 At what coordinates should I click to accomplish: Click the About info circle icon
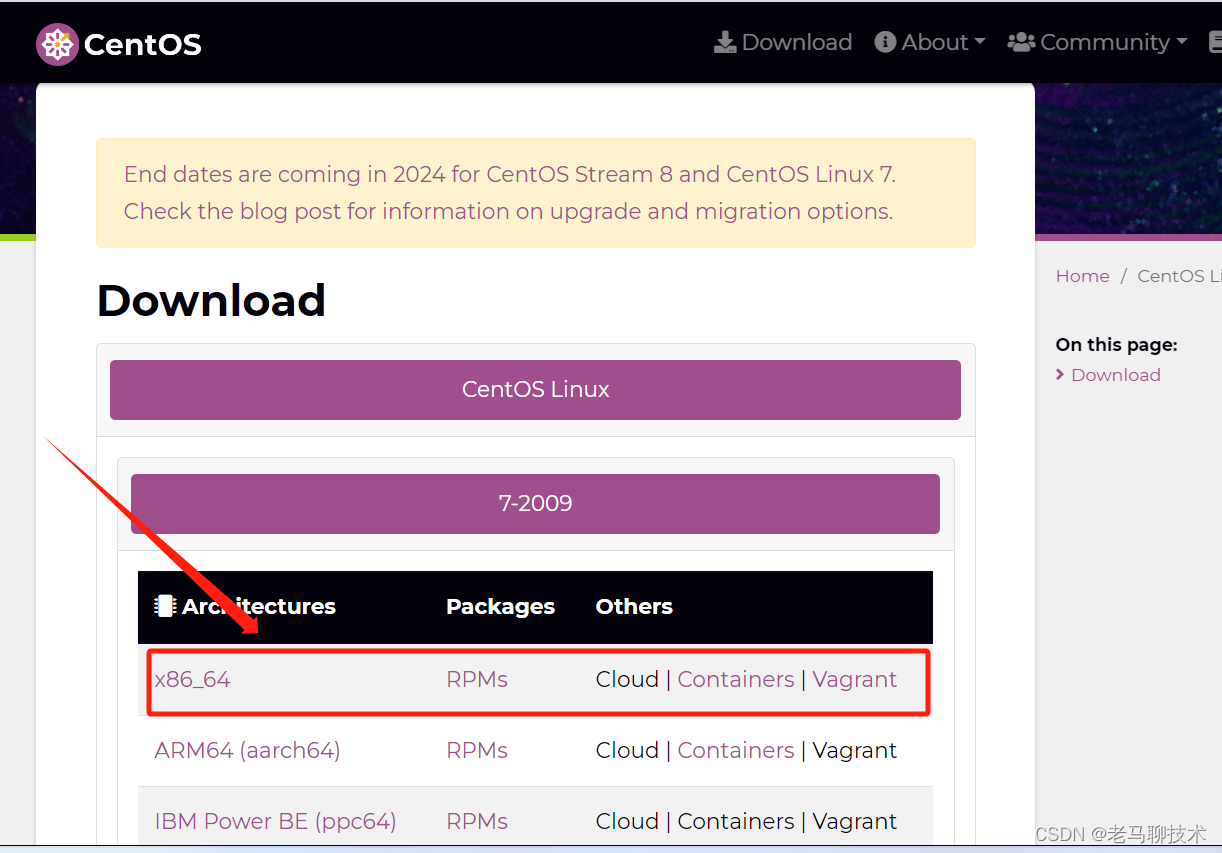885,42
